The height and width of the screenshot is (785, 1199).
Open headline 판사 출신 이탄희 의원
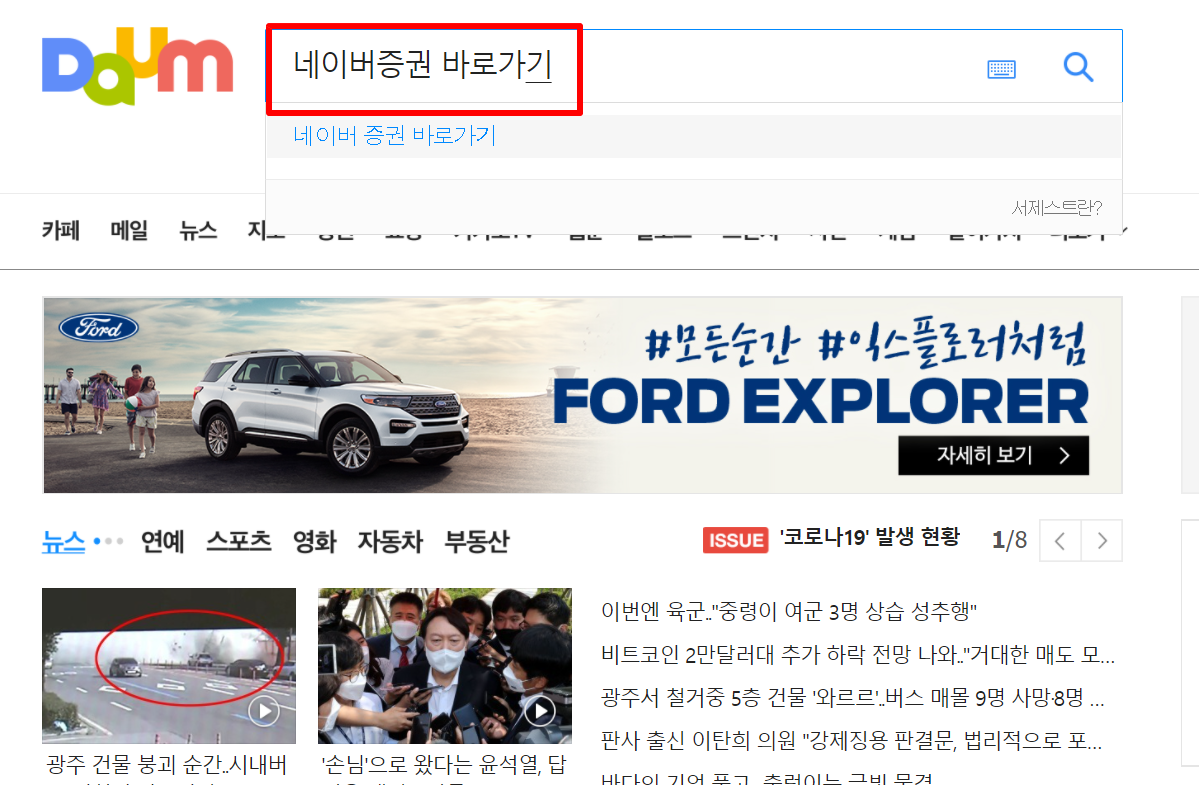(851, 740)
